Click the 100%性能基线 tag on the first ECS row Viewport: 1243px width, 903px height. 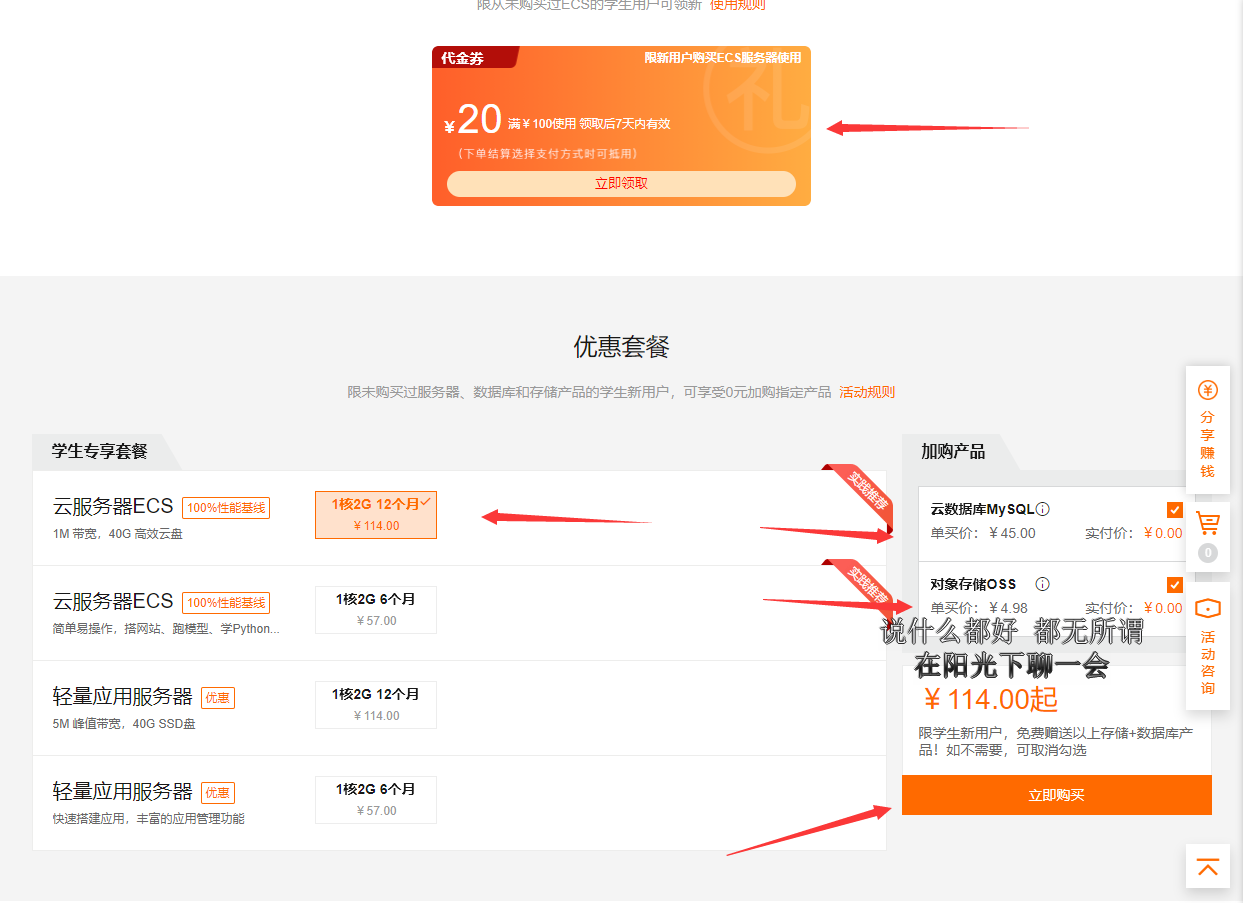point(226,508)
